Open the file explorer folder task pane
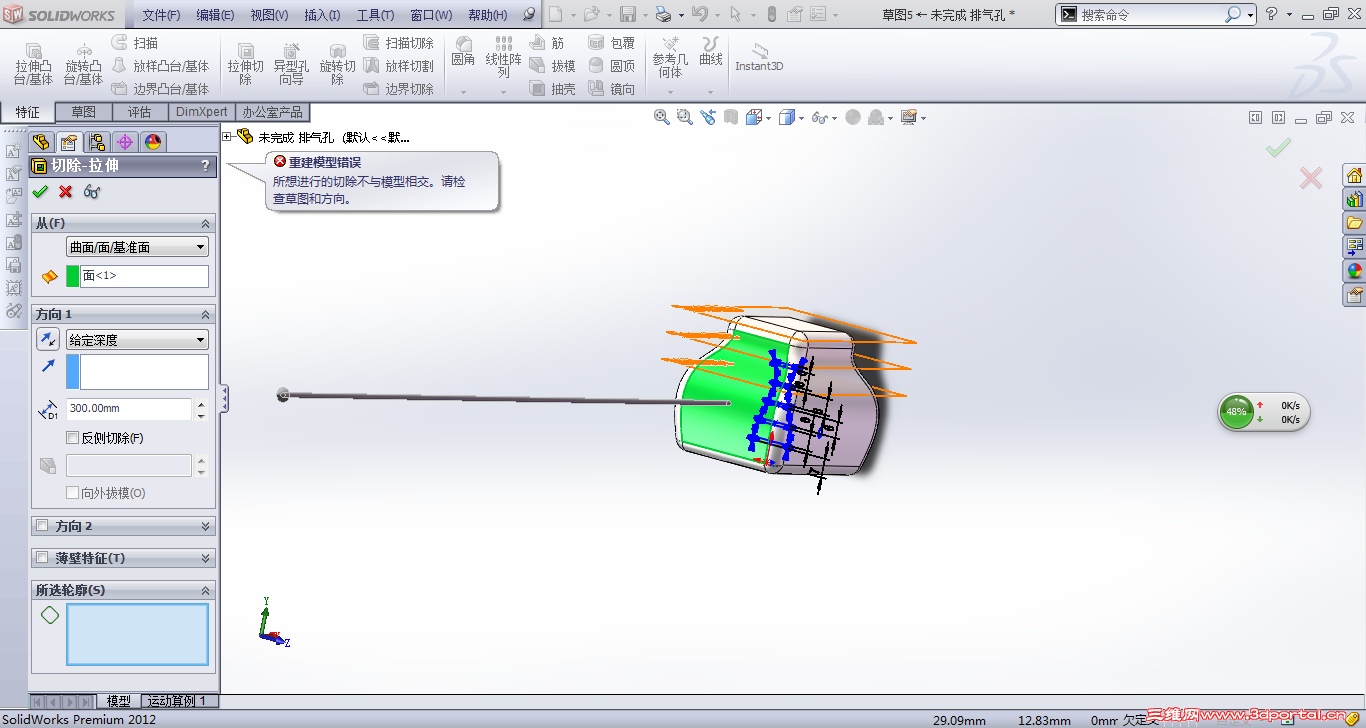The width and height of the screenshot is (1366, 728). pos(1354,222)
